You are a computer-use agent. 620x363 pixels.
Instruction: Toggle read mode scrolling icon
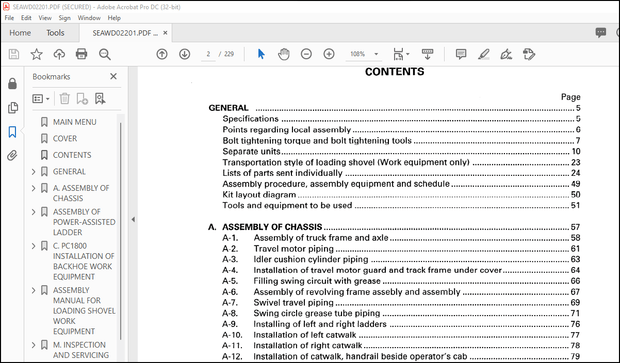pyautogui.click(x=427, y=54)
